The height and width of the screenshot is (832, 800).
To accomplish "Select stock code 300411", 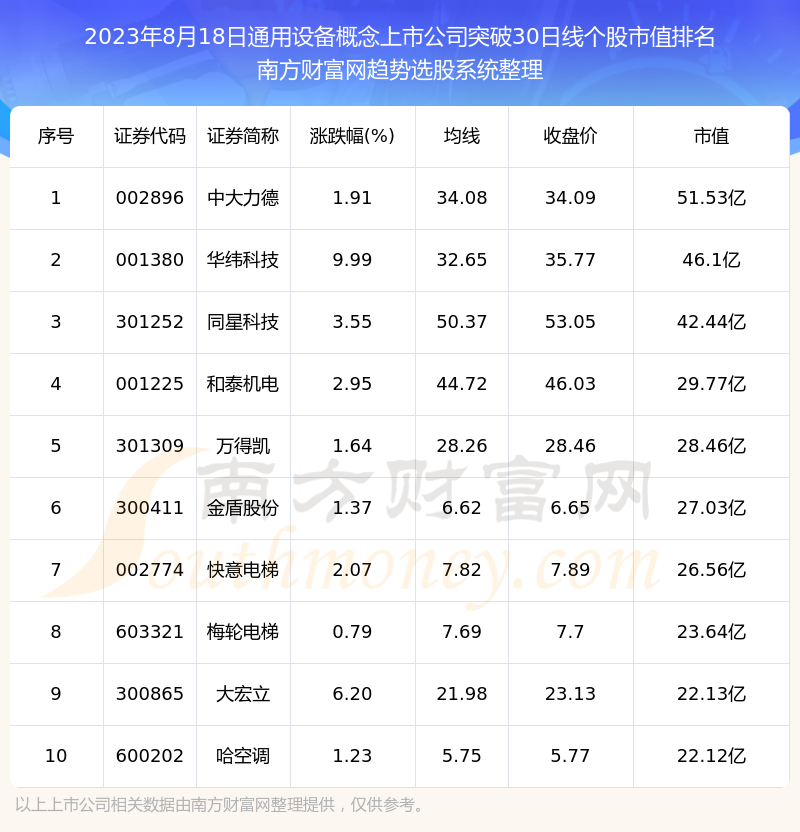I will coord(150,508).
